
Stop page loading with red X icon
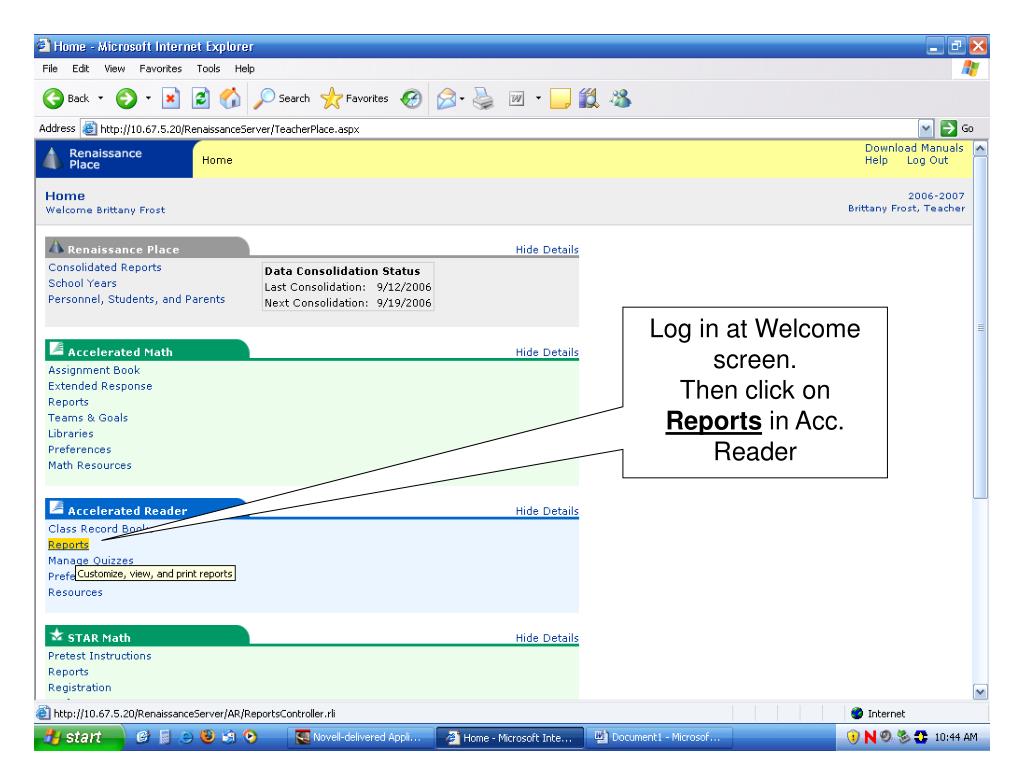170,99
